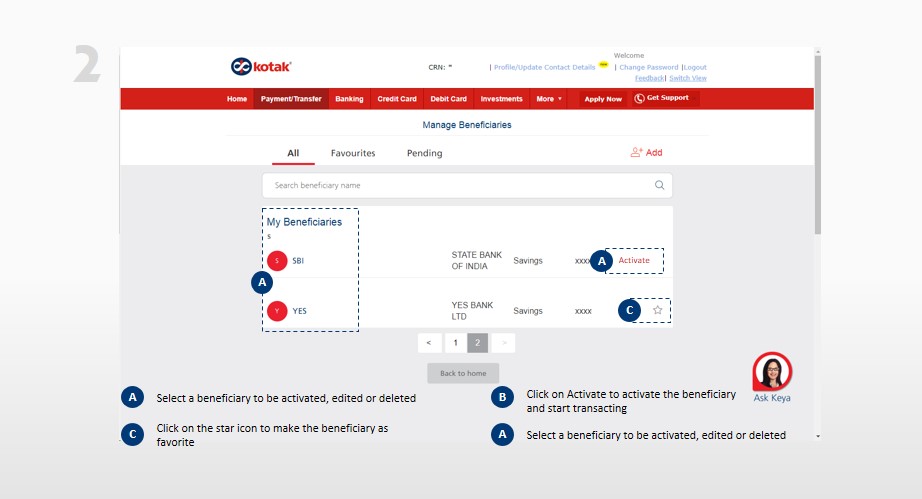Click the Apply Now button
The height and width of the screenshot is (499, 922).
coord(603,99)
